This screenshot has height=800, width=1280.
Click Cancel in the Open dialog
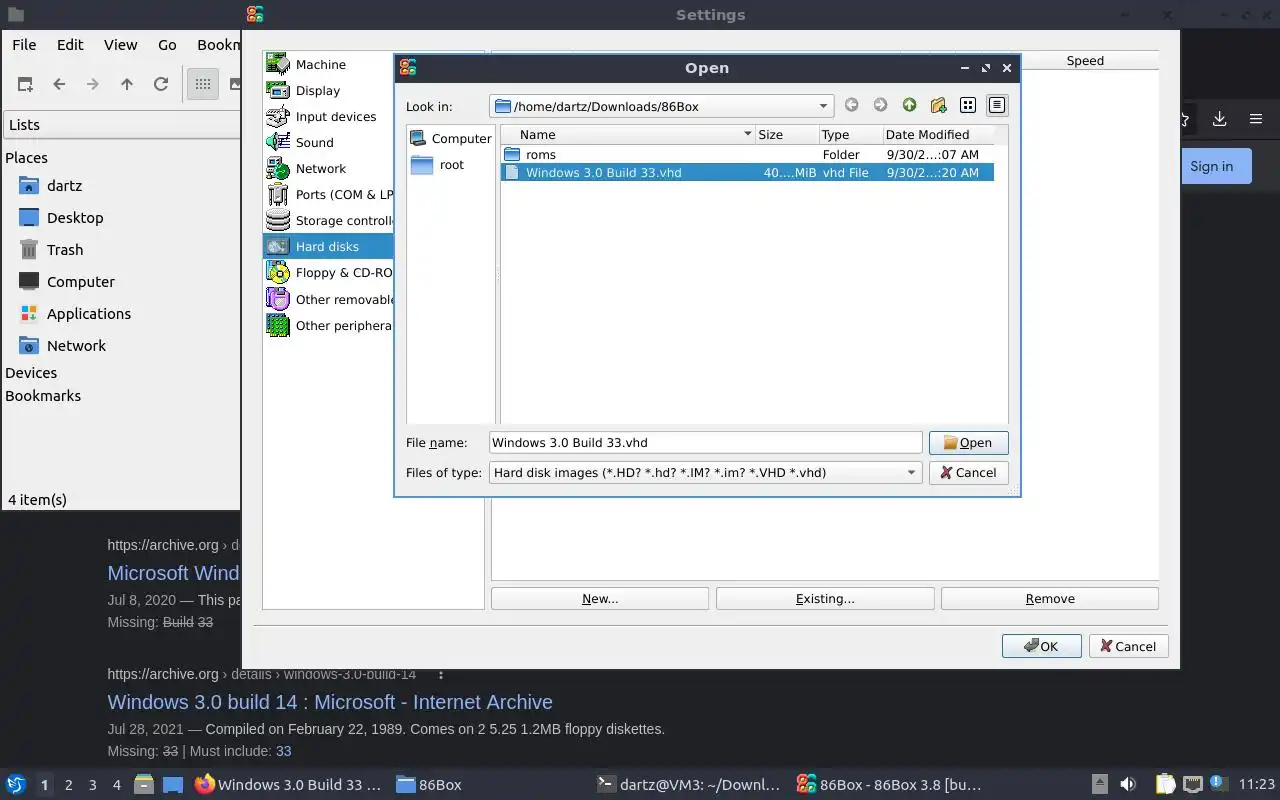968,473
